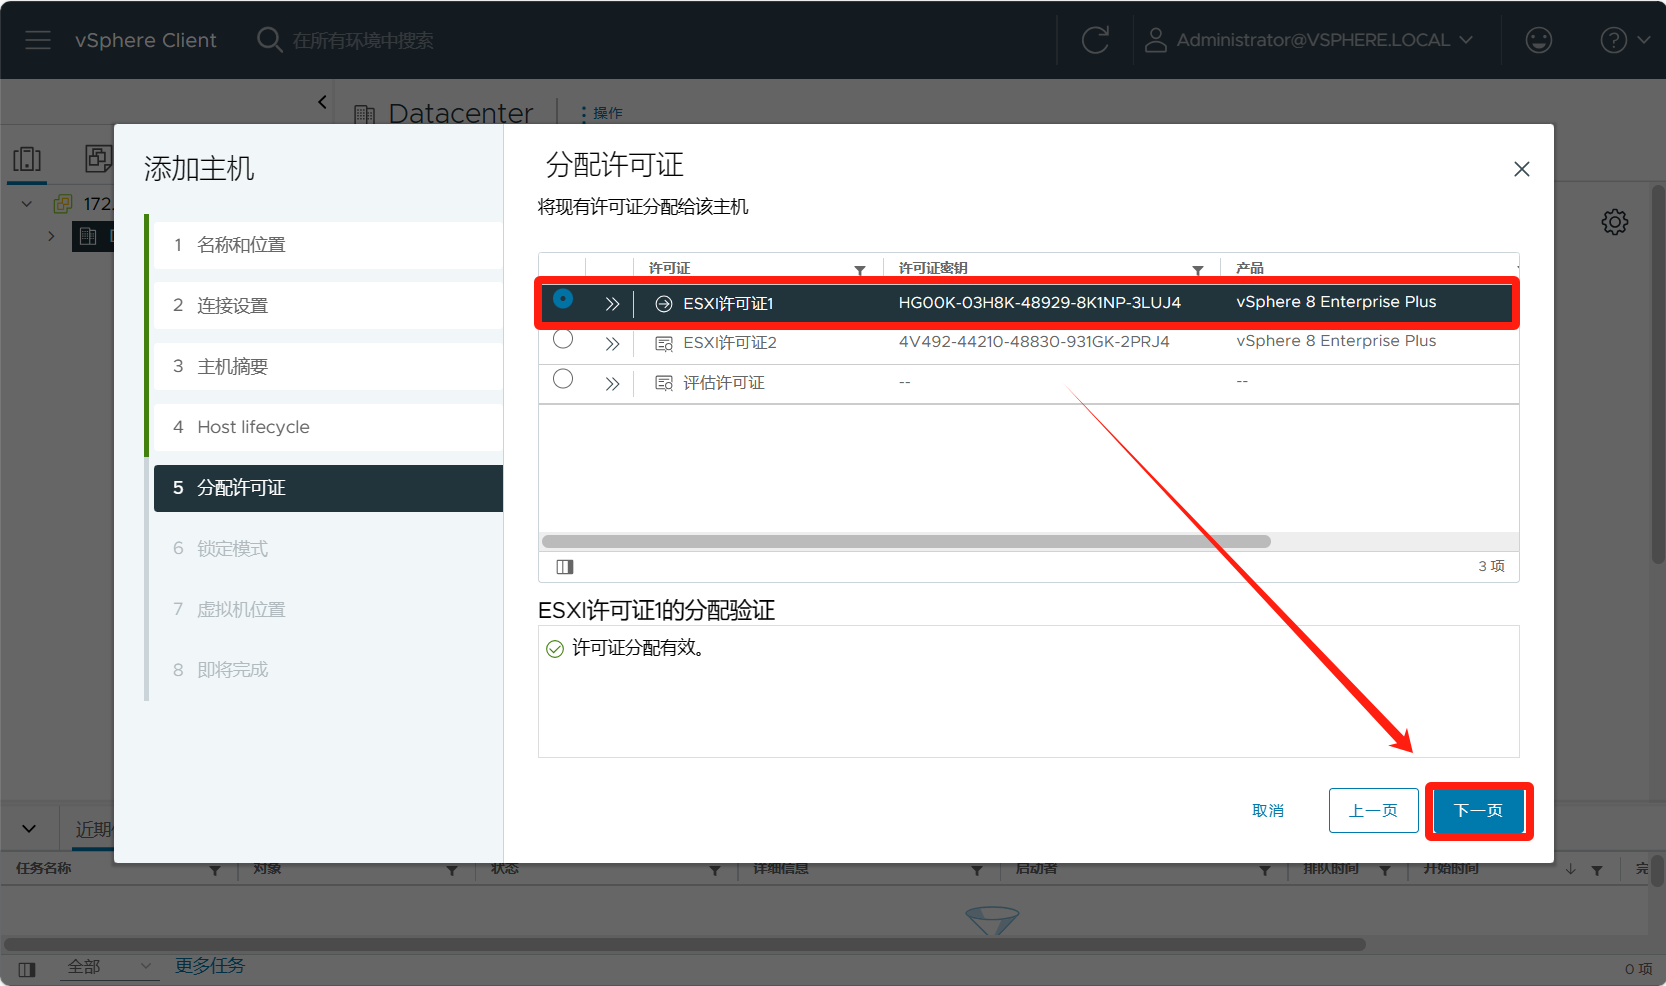The image size is (1666, 986).
Task: Click the license table horizontal scrollbar
Action: coord(906,541)
